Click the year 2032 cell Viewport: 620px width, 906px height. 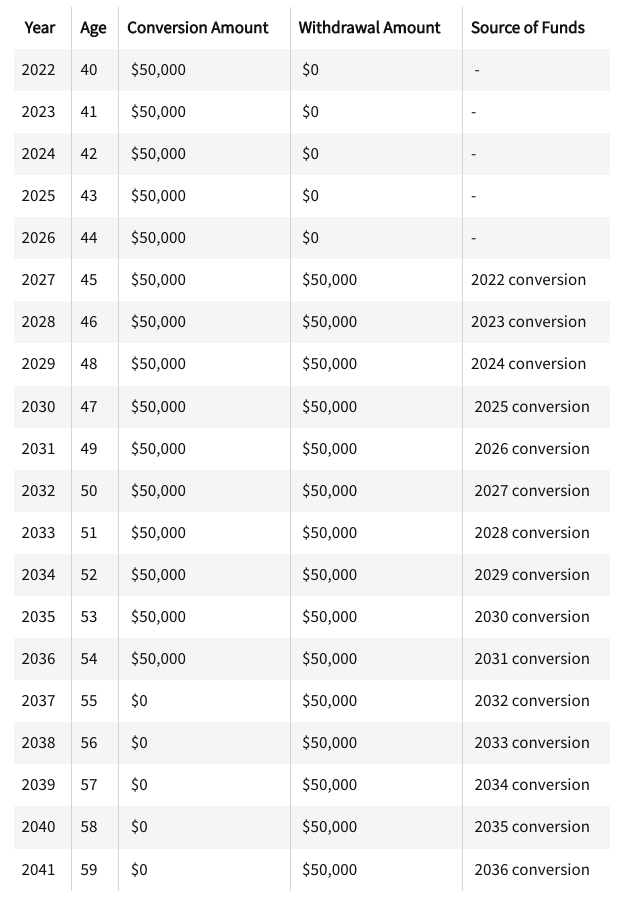point(39,491)
